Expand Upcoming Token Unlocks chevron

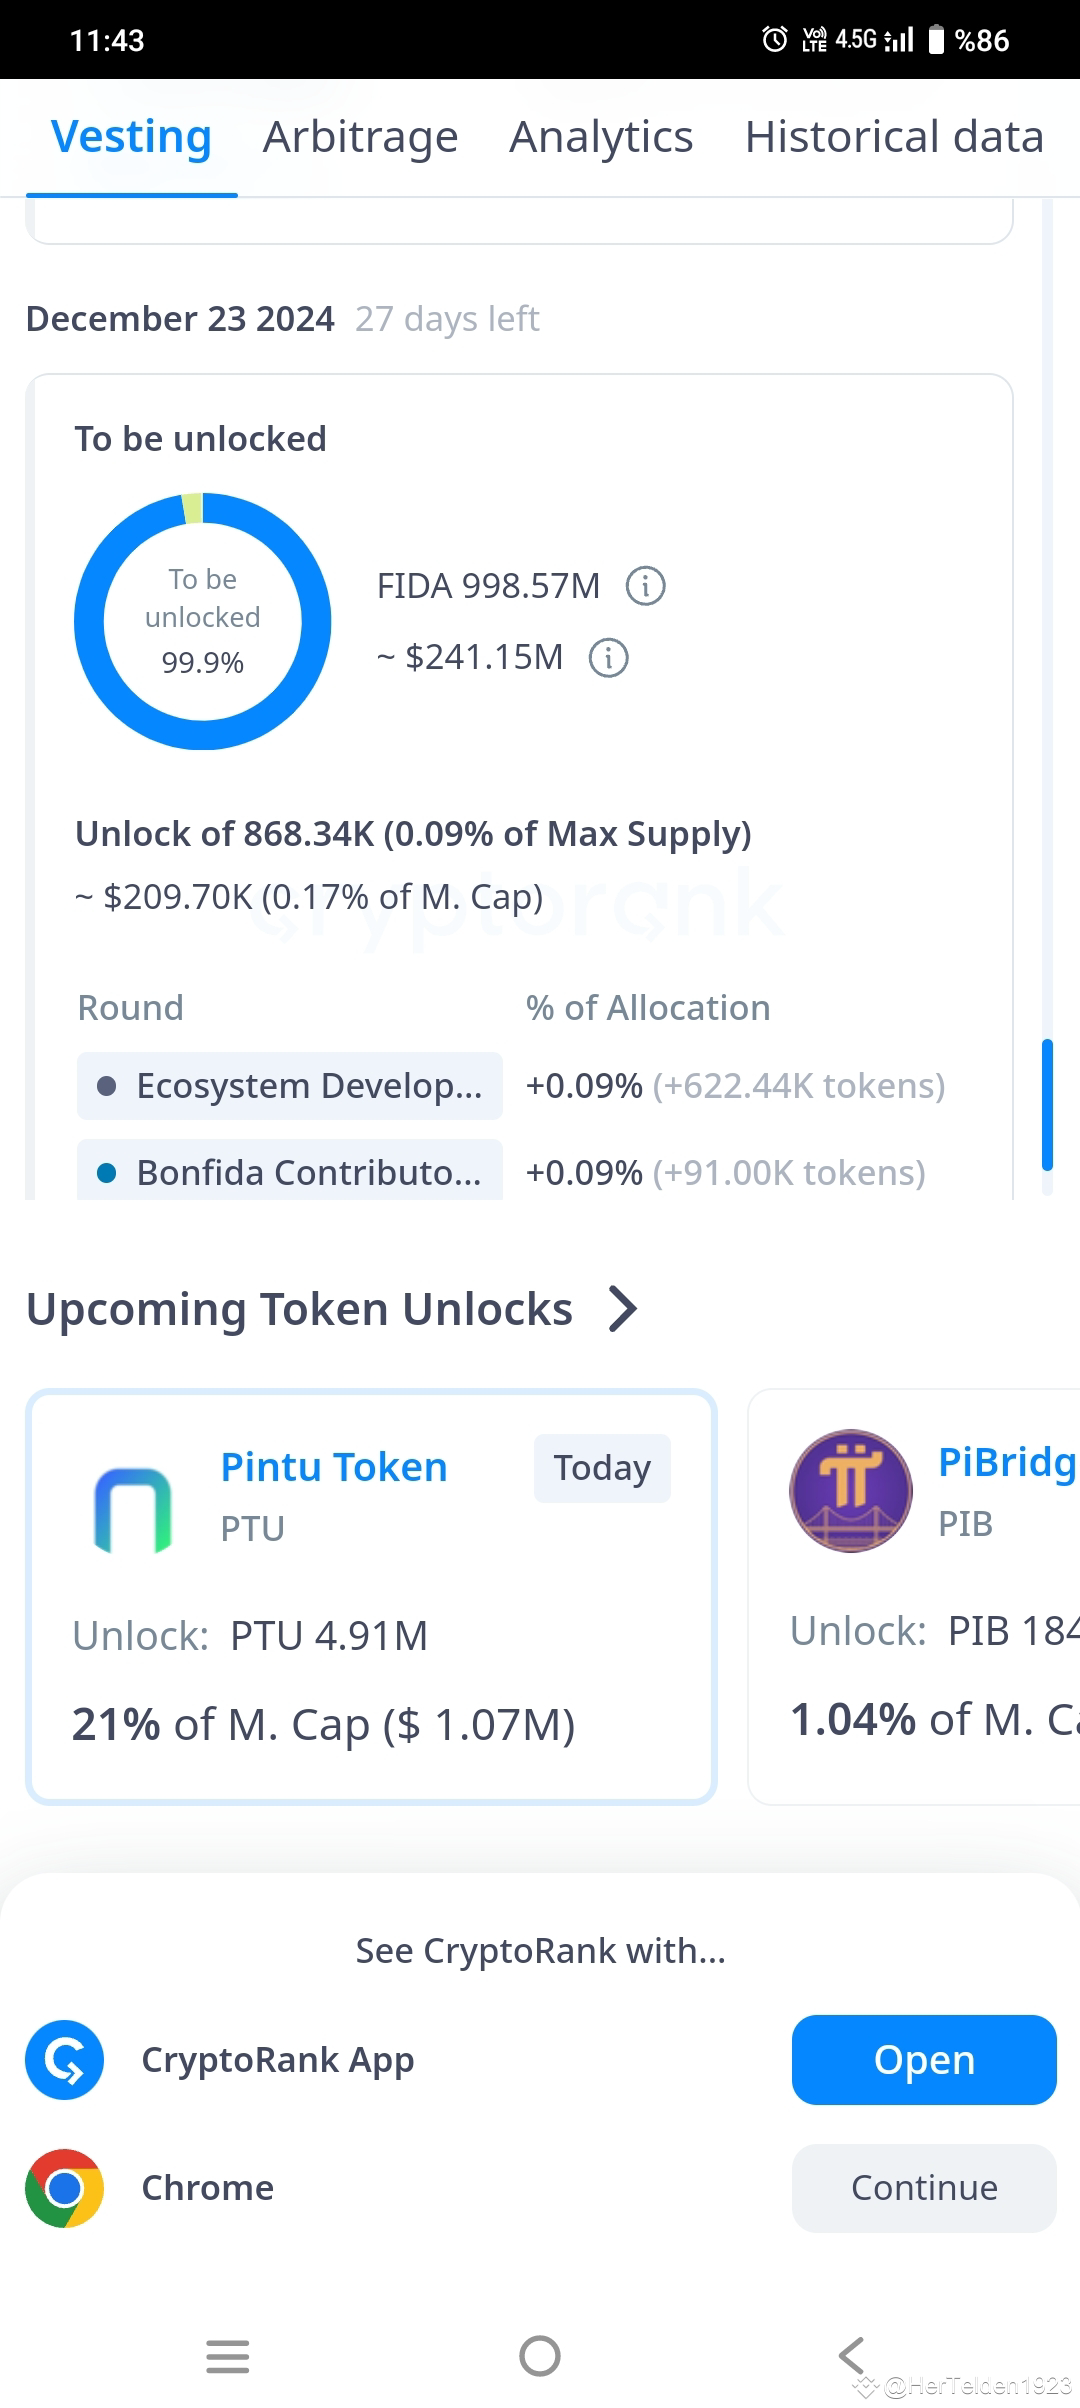pos(623,1309)
